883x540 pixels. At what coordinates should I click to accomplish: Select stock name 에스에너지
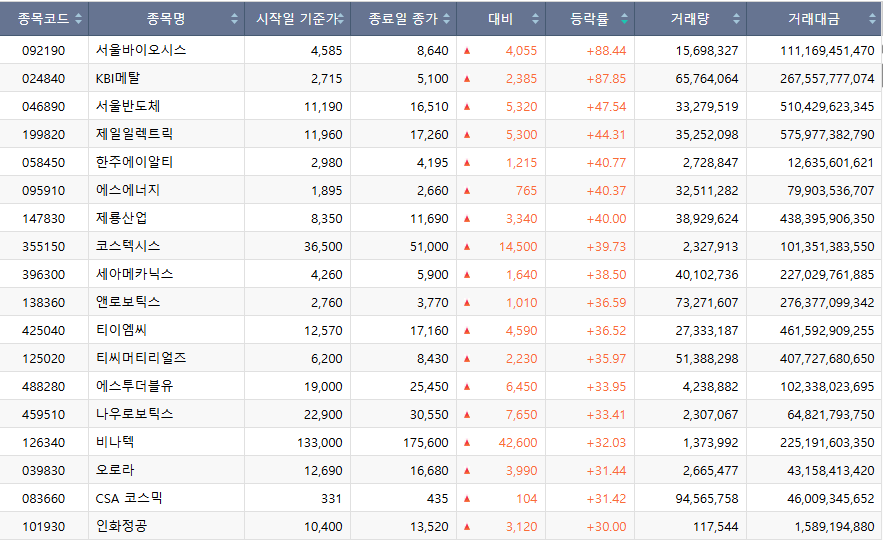tap(128, 190)
